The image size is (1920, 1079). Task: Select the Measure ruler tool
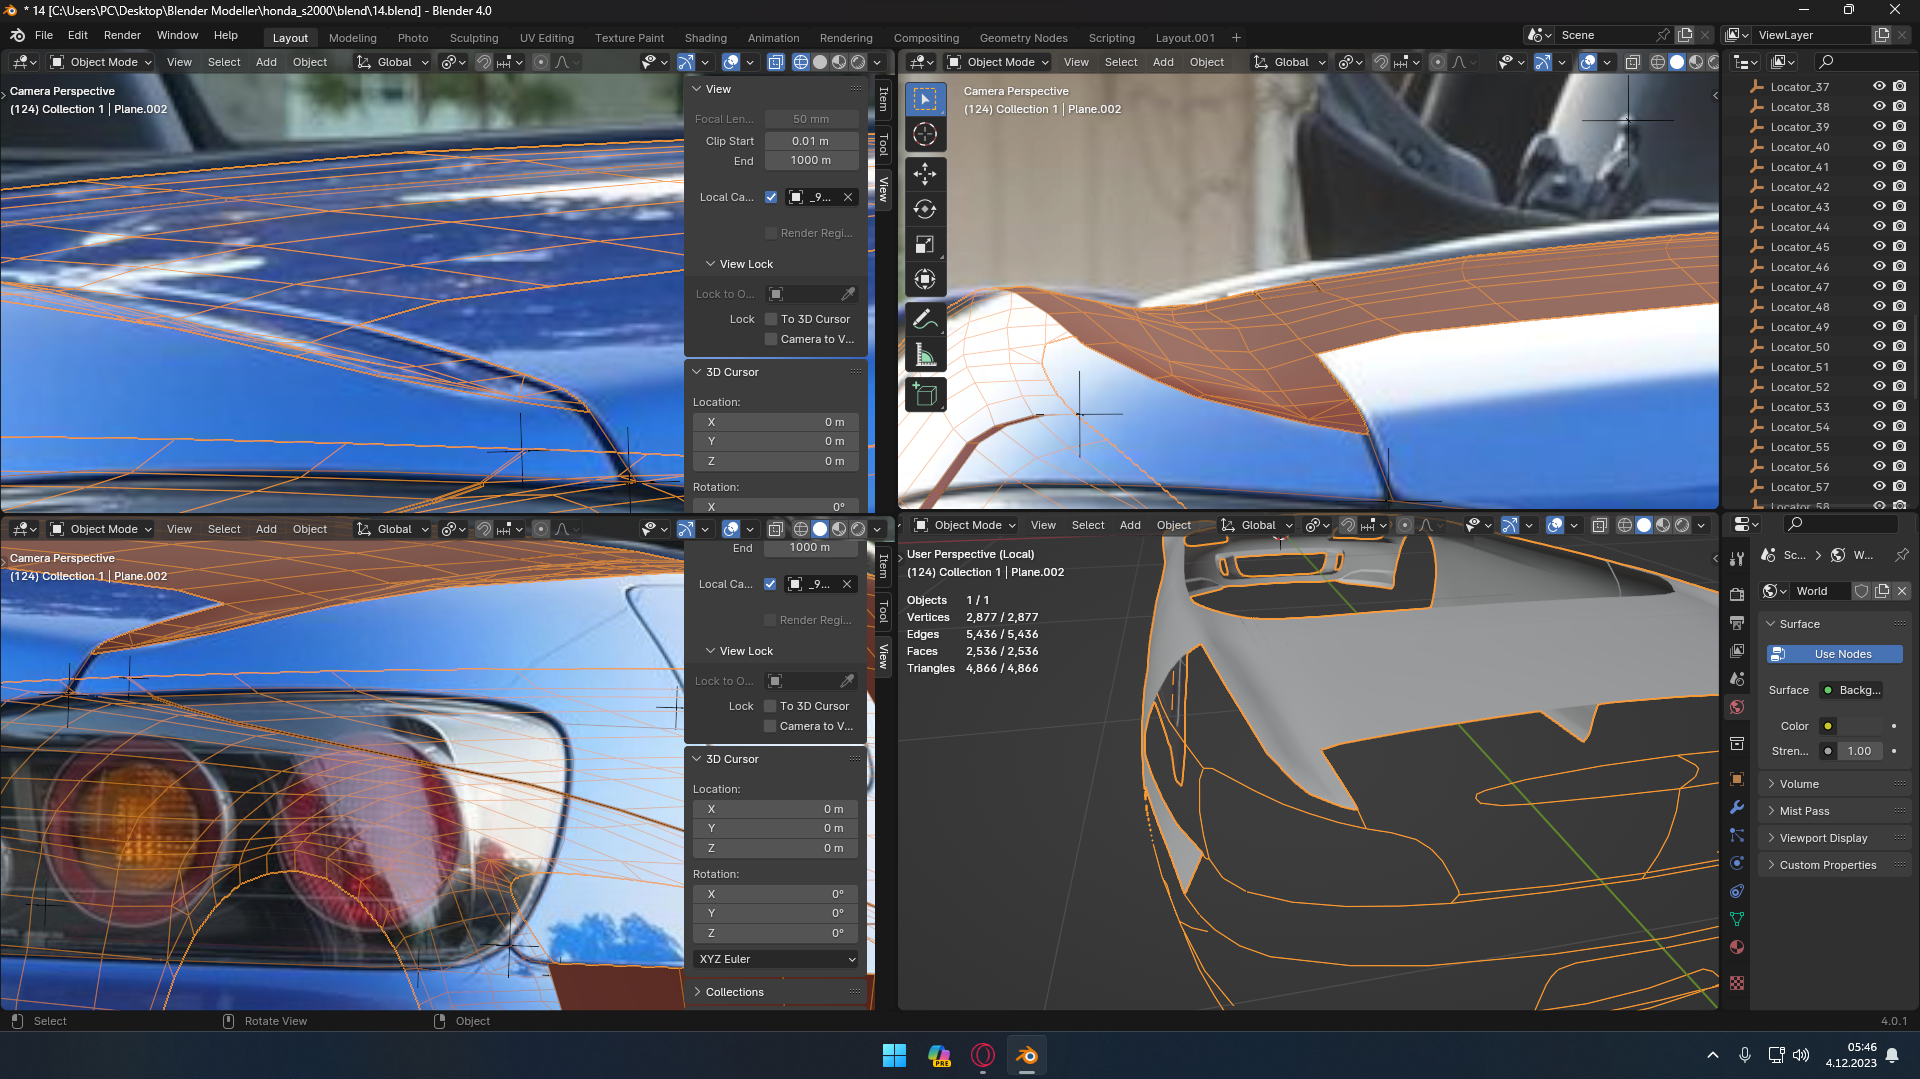[925, 355]
